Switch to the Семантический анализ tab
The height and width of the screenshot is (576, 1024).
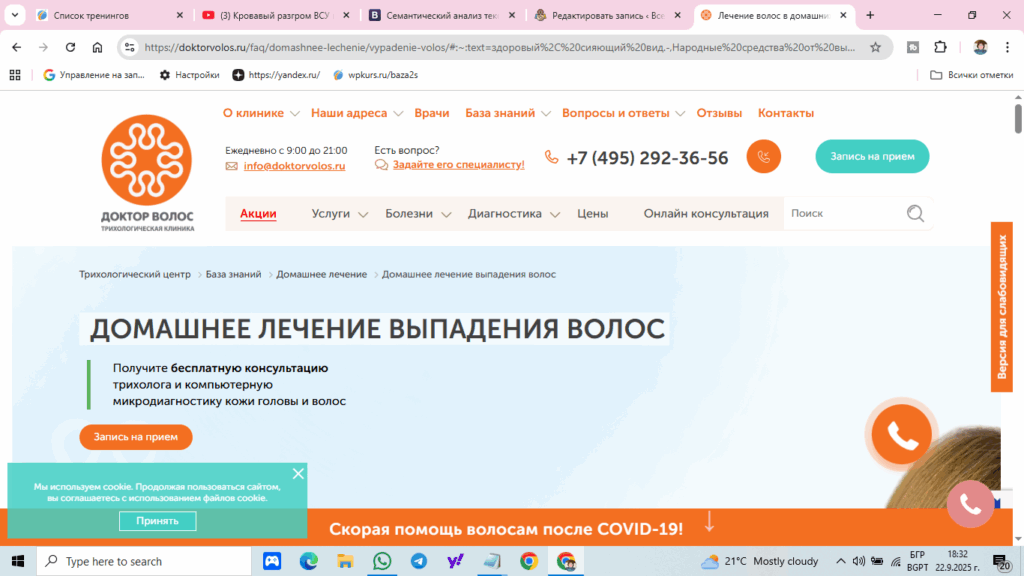[442, 15]
